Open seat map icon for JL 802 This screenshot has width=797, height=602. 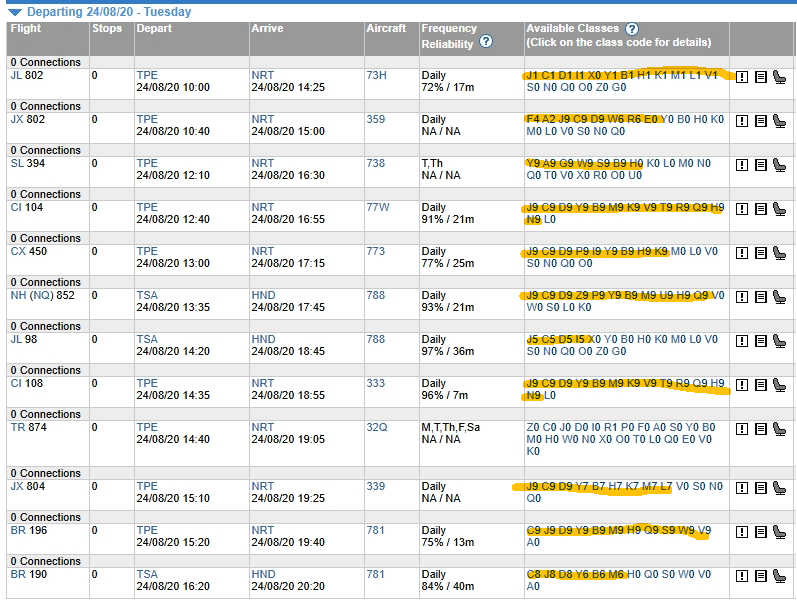[779, 77]
